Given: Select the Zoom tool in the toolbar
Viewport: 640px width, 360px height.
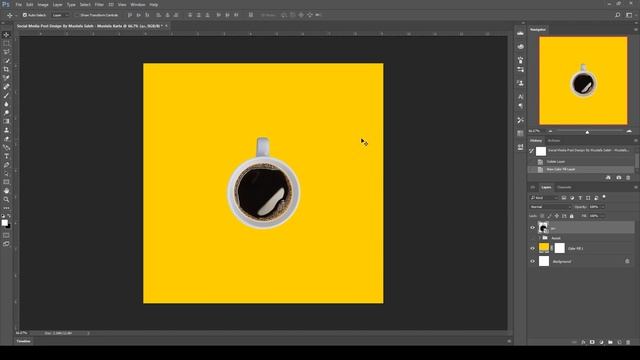Looking at the screenshot, I should pos(6,199).
